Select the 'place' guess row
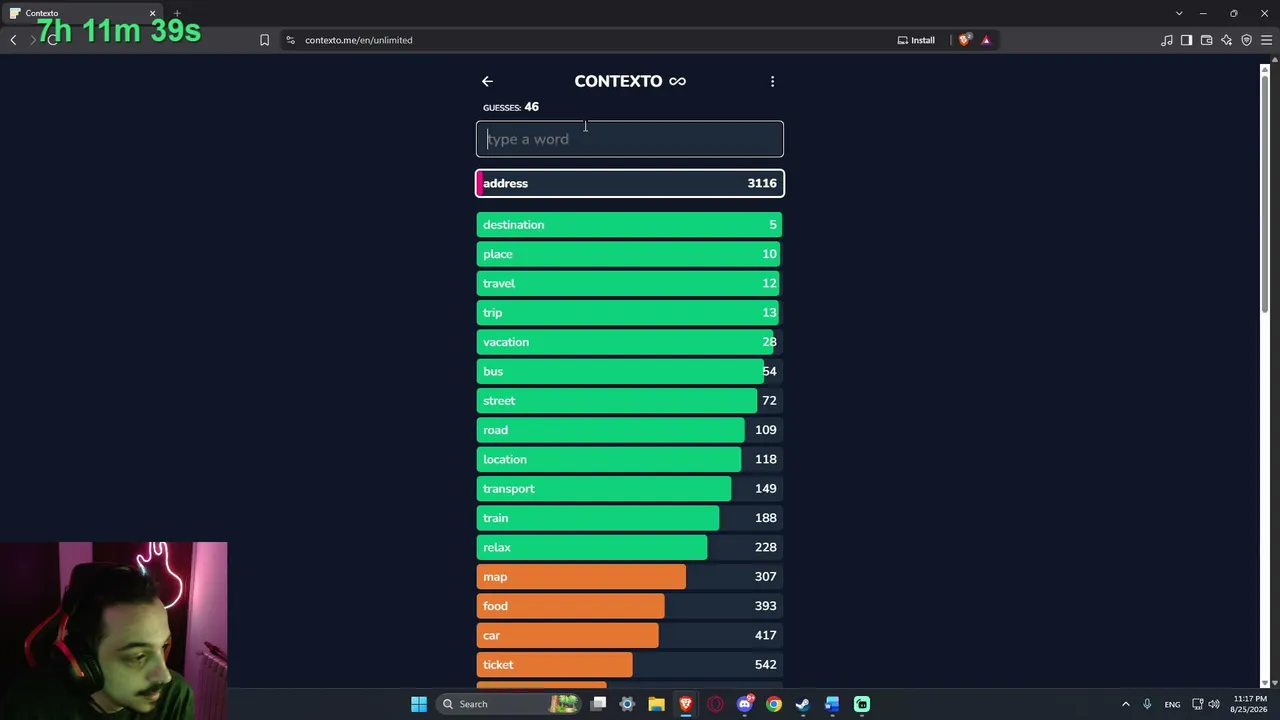Viewport: 1280px width, 720px height. tap(630, 254)
